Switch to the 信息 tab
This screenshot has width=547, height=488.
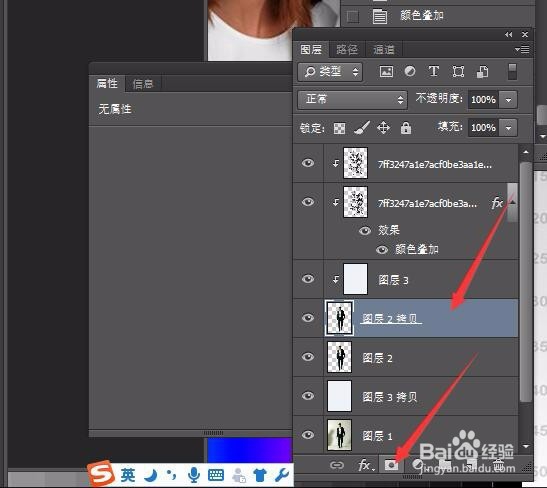pos(143,84)
